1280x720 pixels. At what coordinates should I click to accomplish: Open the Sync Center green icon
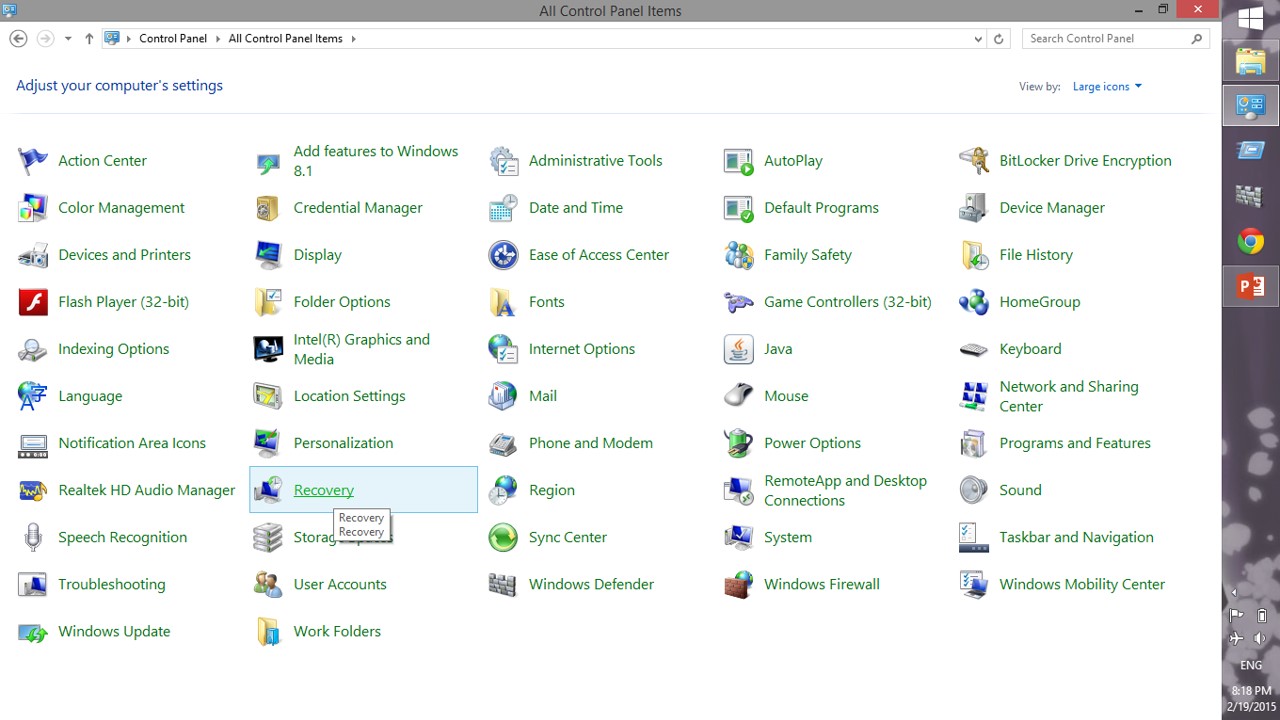503,537
